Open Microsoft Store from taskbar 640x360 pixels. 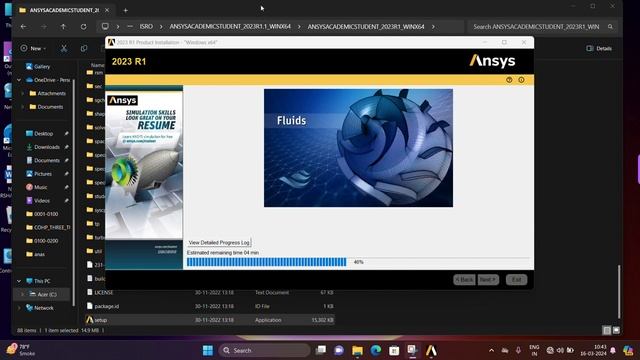394,350
